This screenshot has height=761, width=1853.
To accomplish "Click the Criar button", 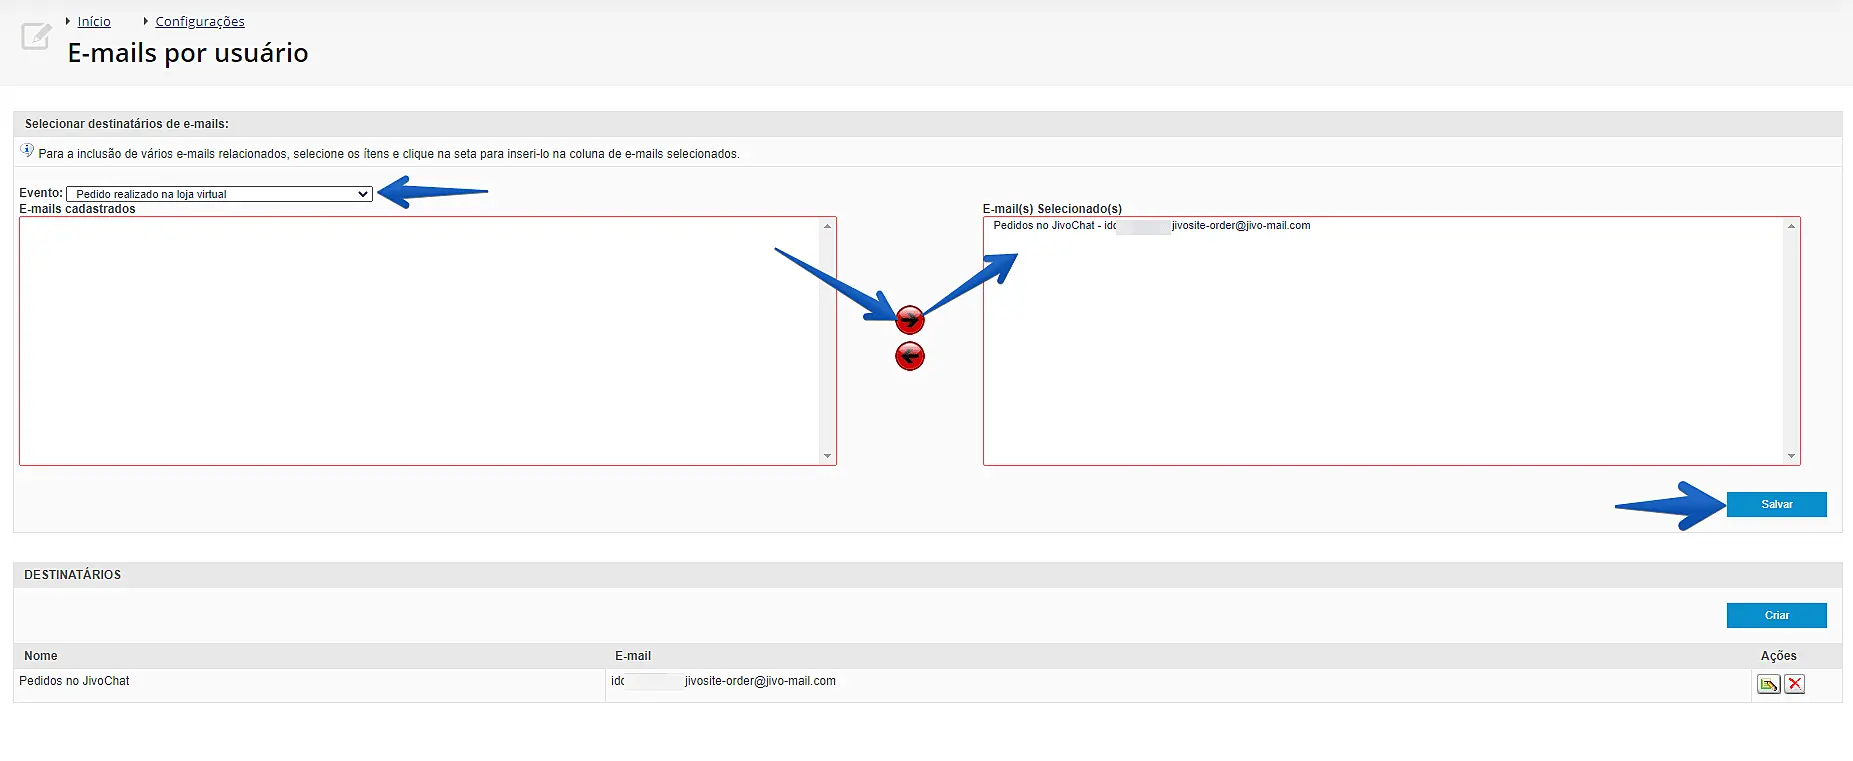I will (x=1776, y=615).
